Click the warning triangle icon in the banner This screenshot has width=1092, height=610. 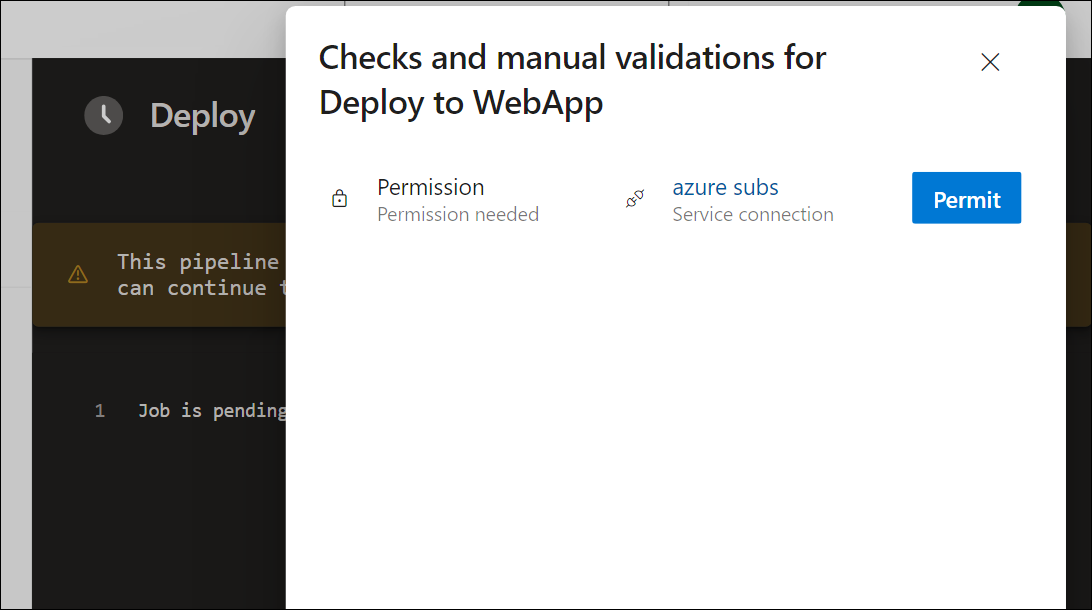point(78,274)
